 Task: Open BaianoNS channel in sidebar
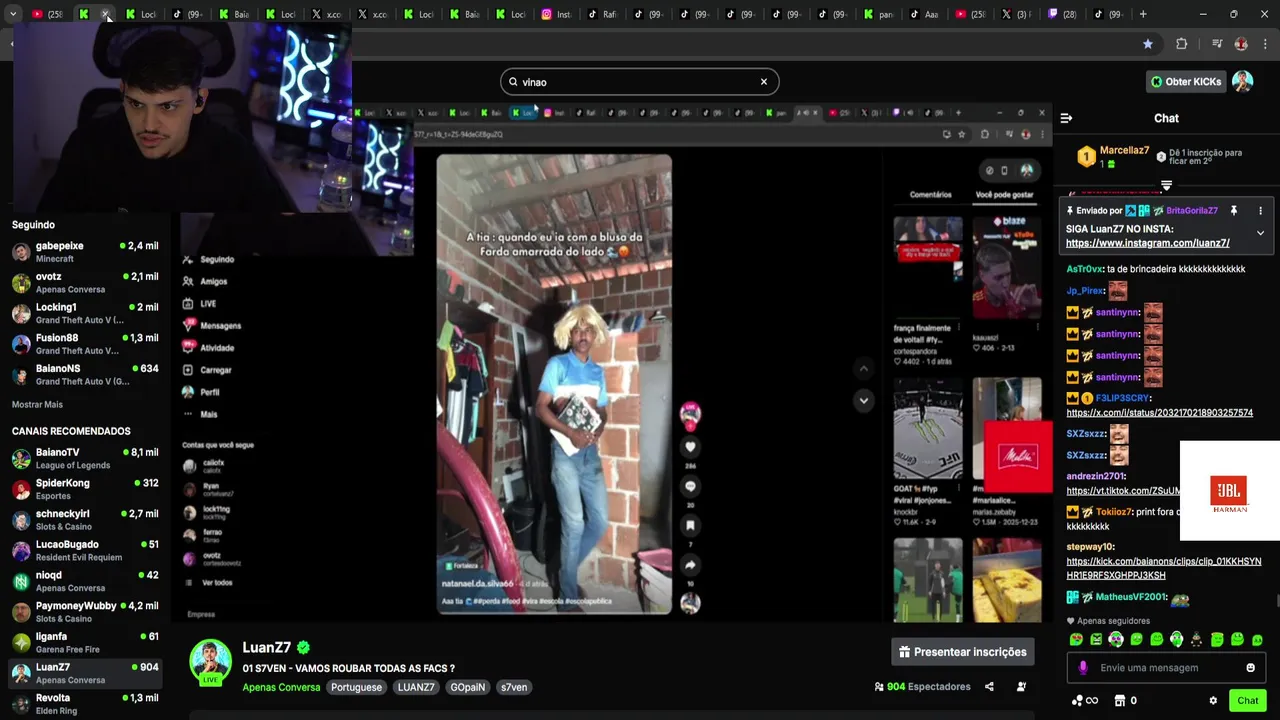85,375
